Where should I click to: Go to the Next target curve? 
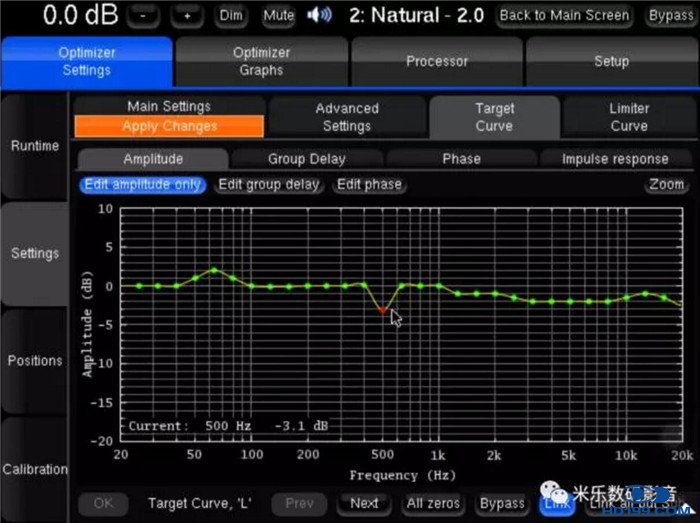[364, 503]
